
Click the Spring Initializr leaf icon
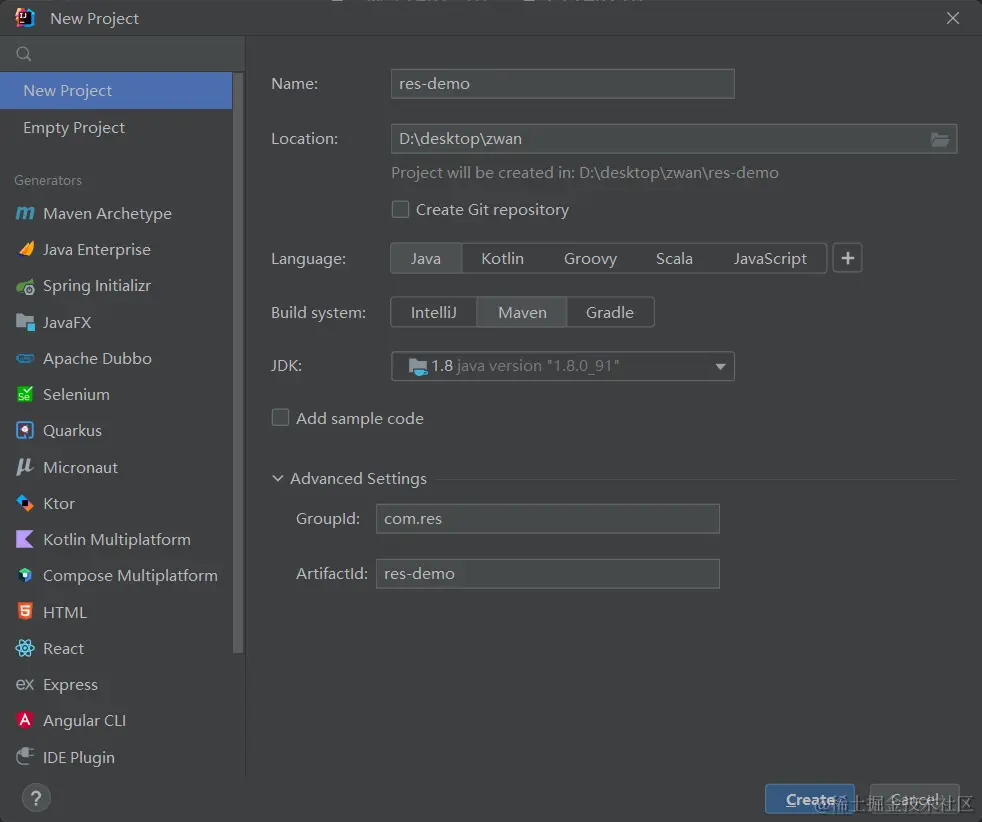26,287
